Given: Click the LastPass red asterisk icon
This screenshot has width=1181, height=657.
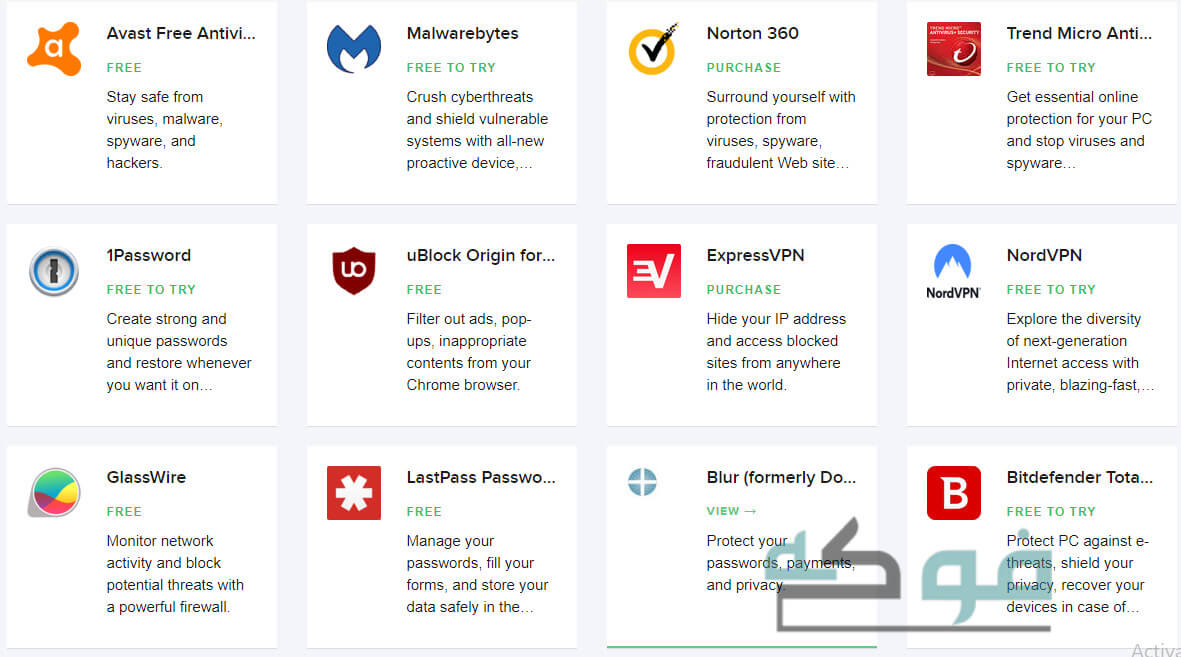Looking at the screenshot, I should pyautogui.click(x=354, y=493).
